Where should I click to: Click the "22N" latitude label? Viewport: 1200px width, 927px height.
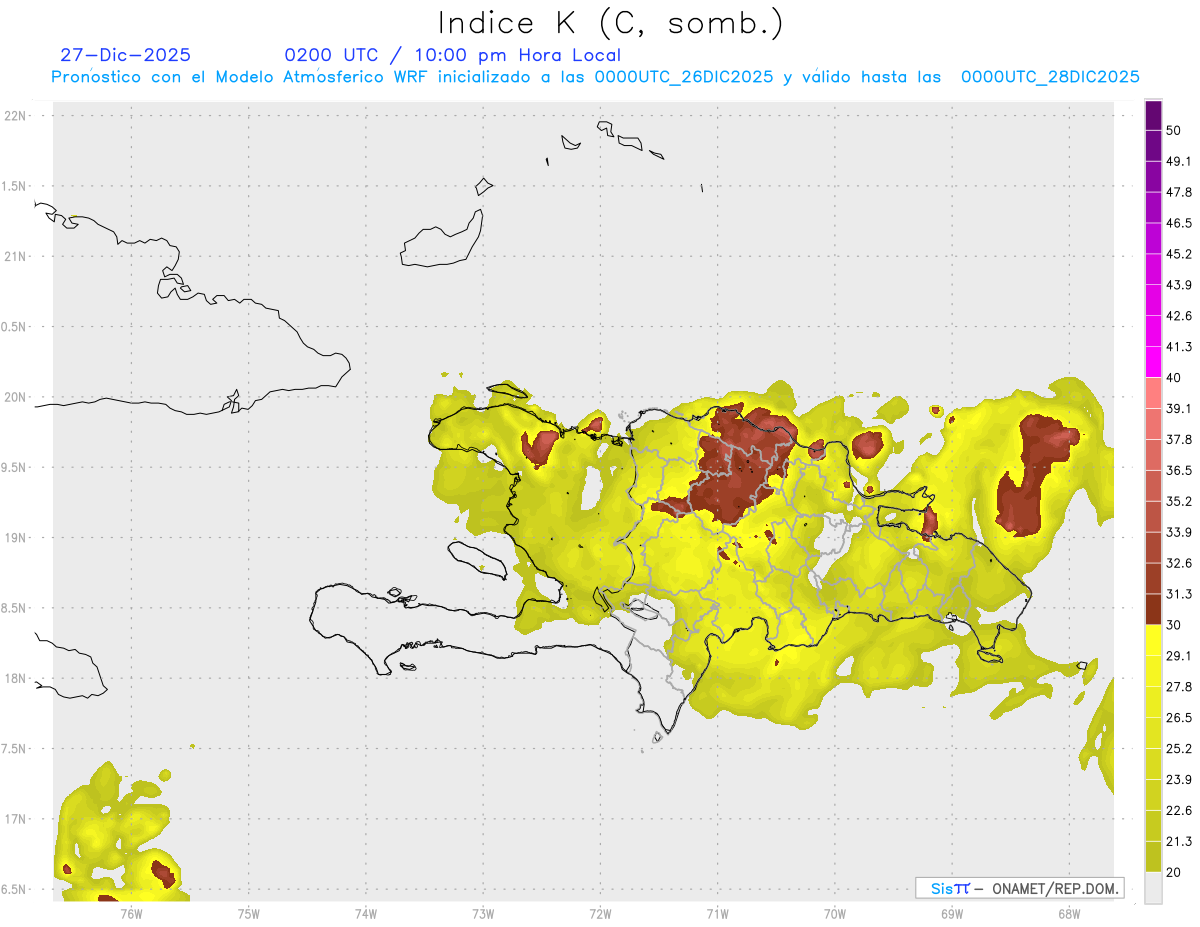(16, 116)
